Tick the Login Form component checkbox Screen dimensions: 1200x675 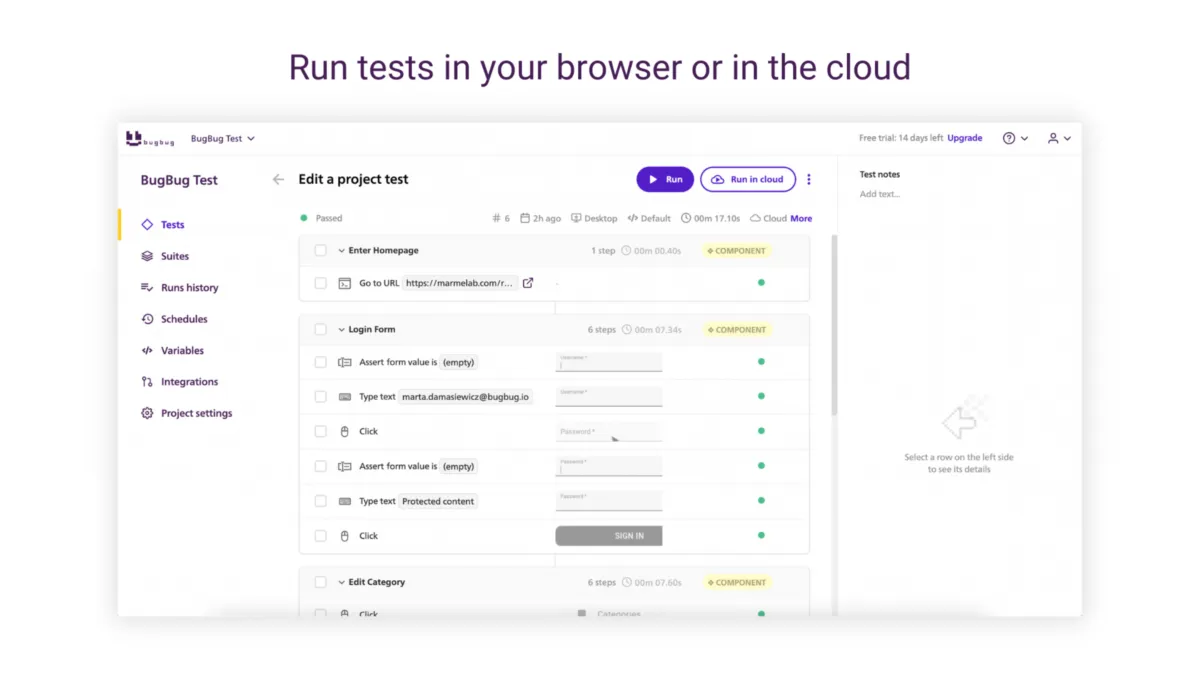(x=320, y=329)
